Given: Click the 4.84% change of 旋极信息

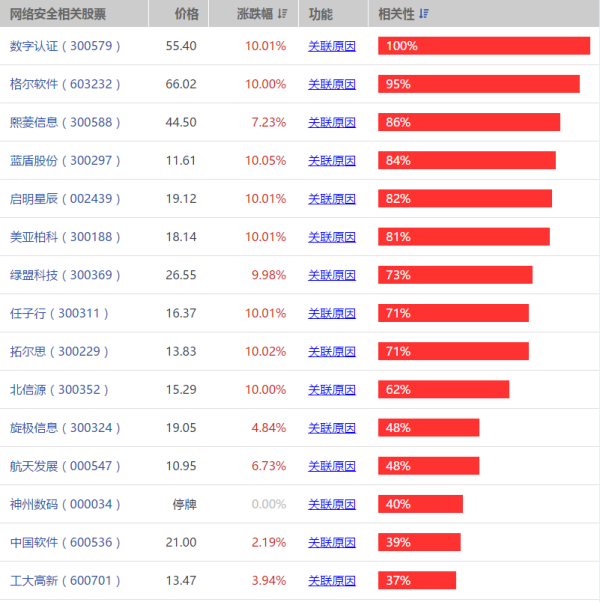Looking at the screenshot, I should [x=269, y=428].
